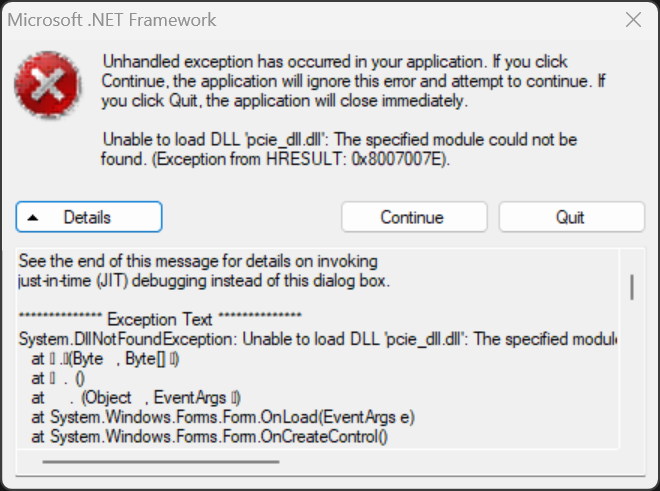Click the just-in-time (JIT) debugging line
The image size is (660, 491).
tap(203, 282)
